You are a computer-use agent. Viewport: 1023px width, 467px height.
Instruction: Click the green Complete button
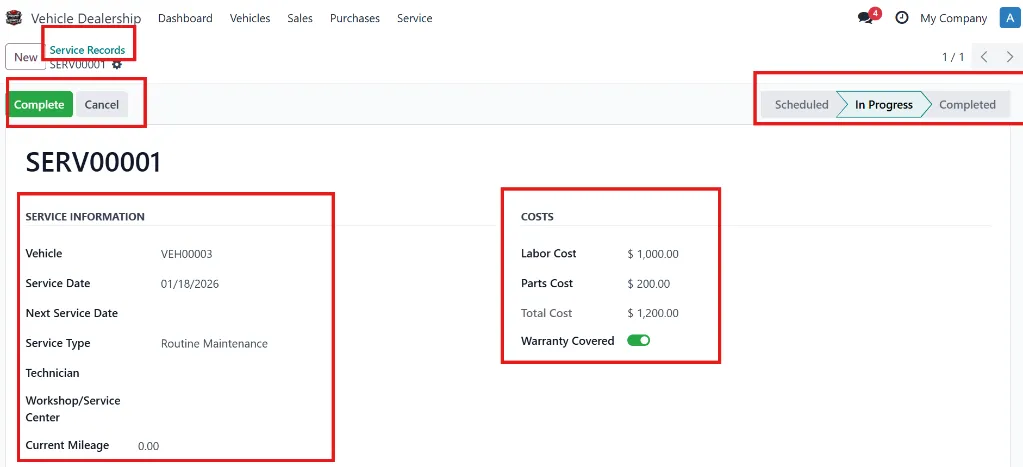pos(39,104)
